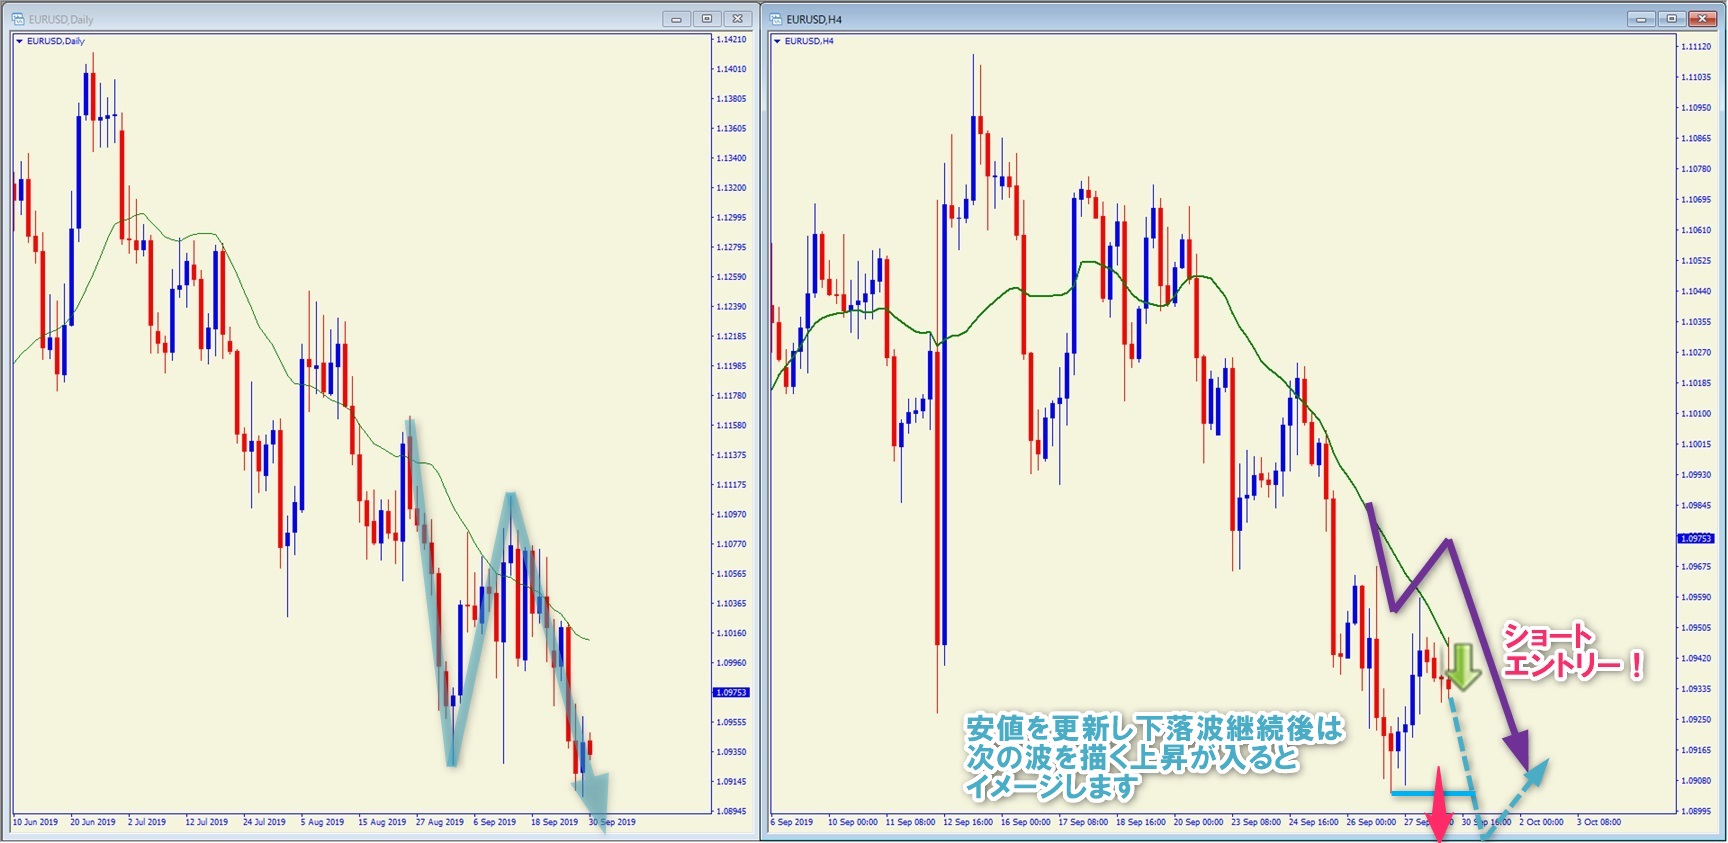Click the 1.08995 price level on the H4 axis
This screenshot has width=1728, height=843.
pos(1696,811)
